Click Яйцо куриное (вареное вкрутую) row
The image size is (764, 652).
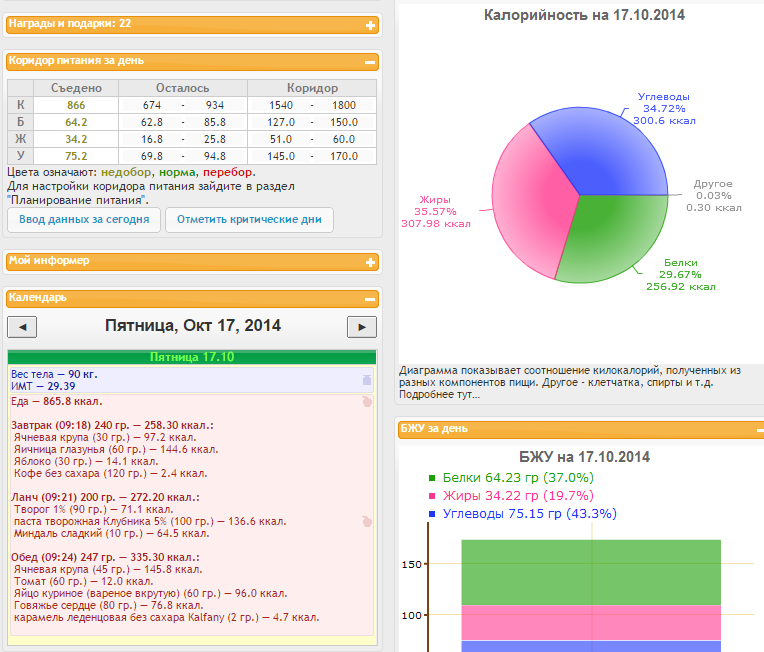click(x=151, y=594)
